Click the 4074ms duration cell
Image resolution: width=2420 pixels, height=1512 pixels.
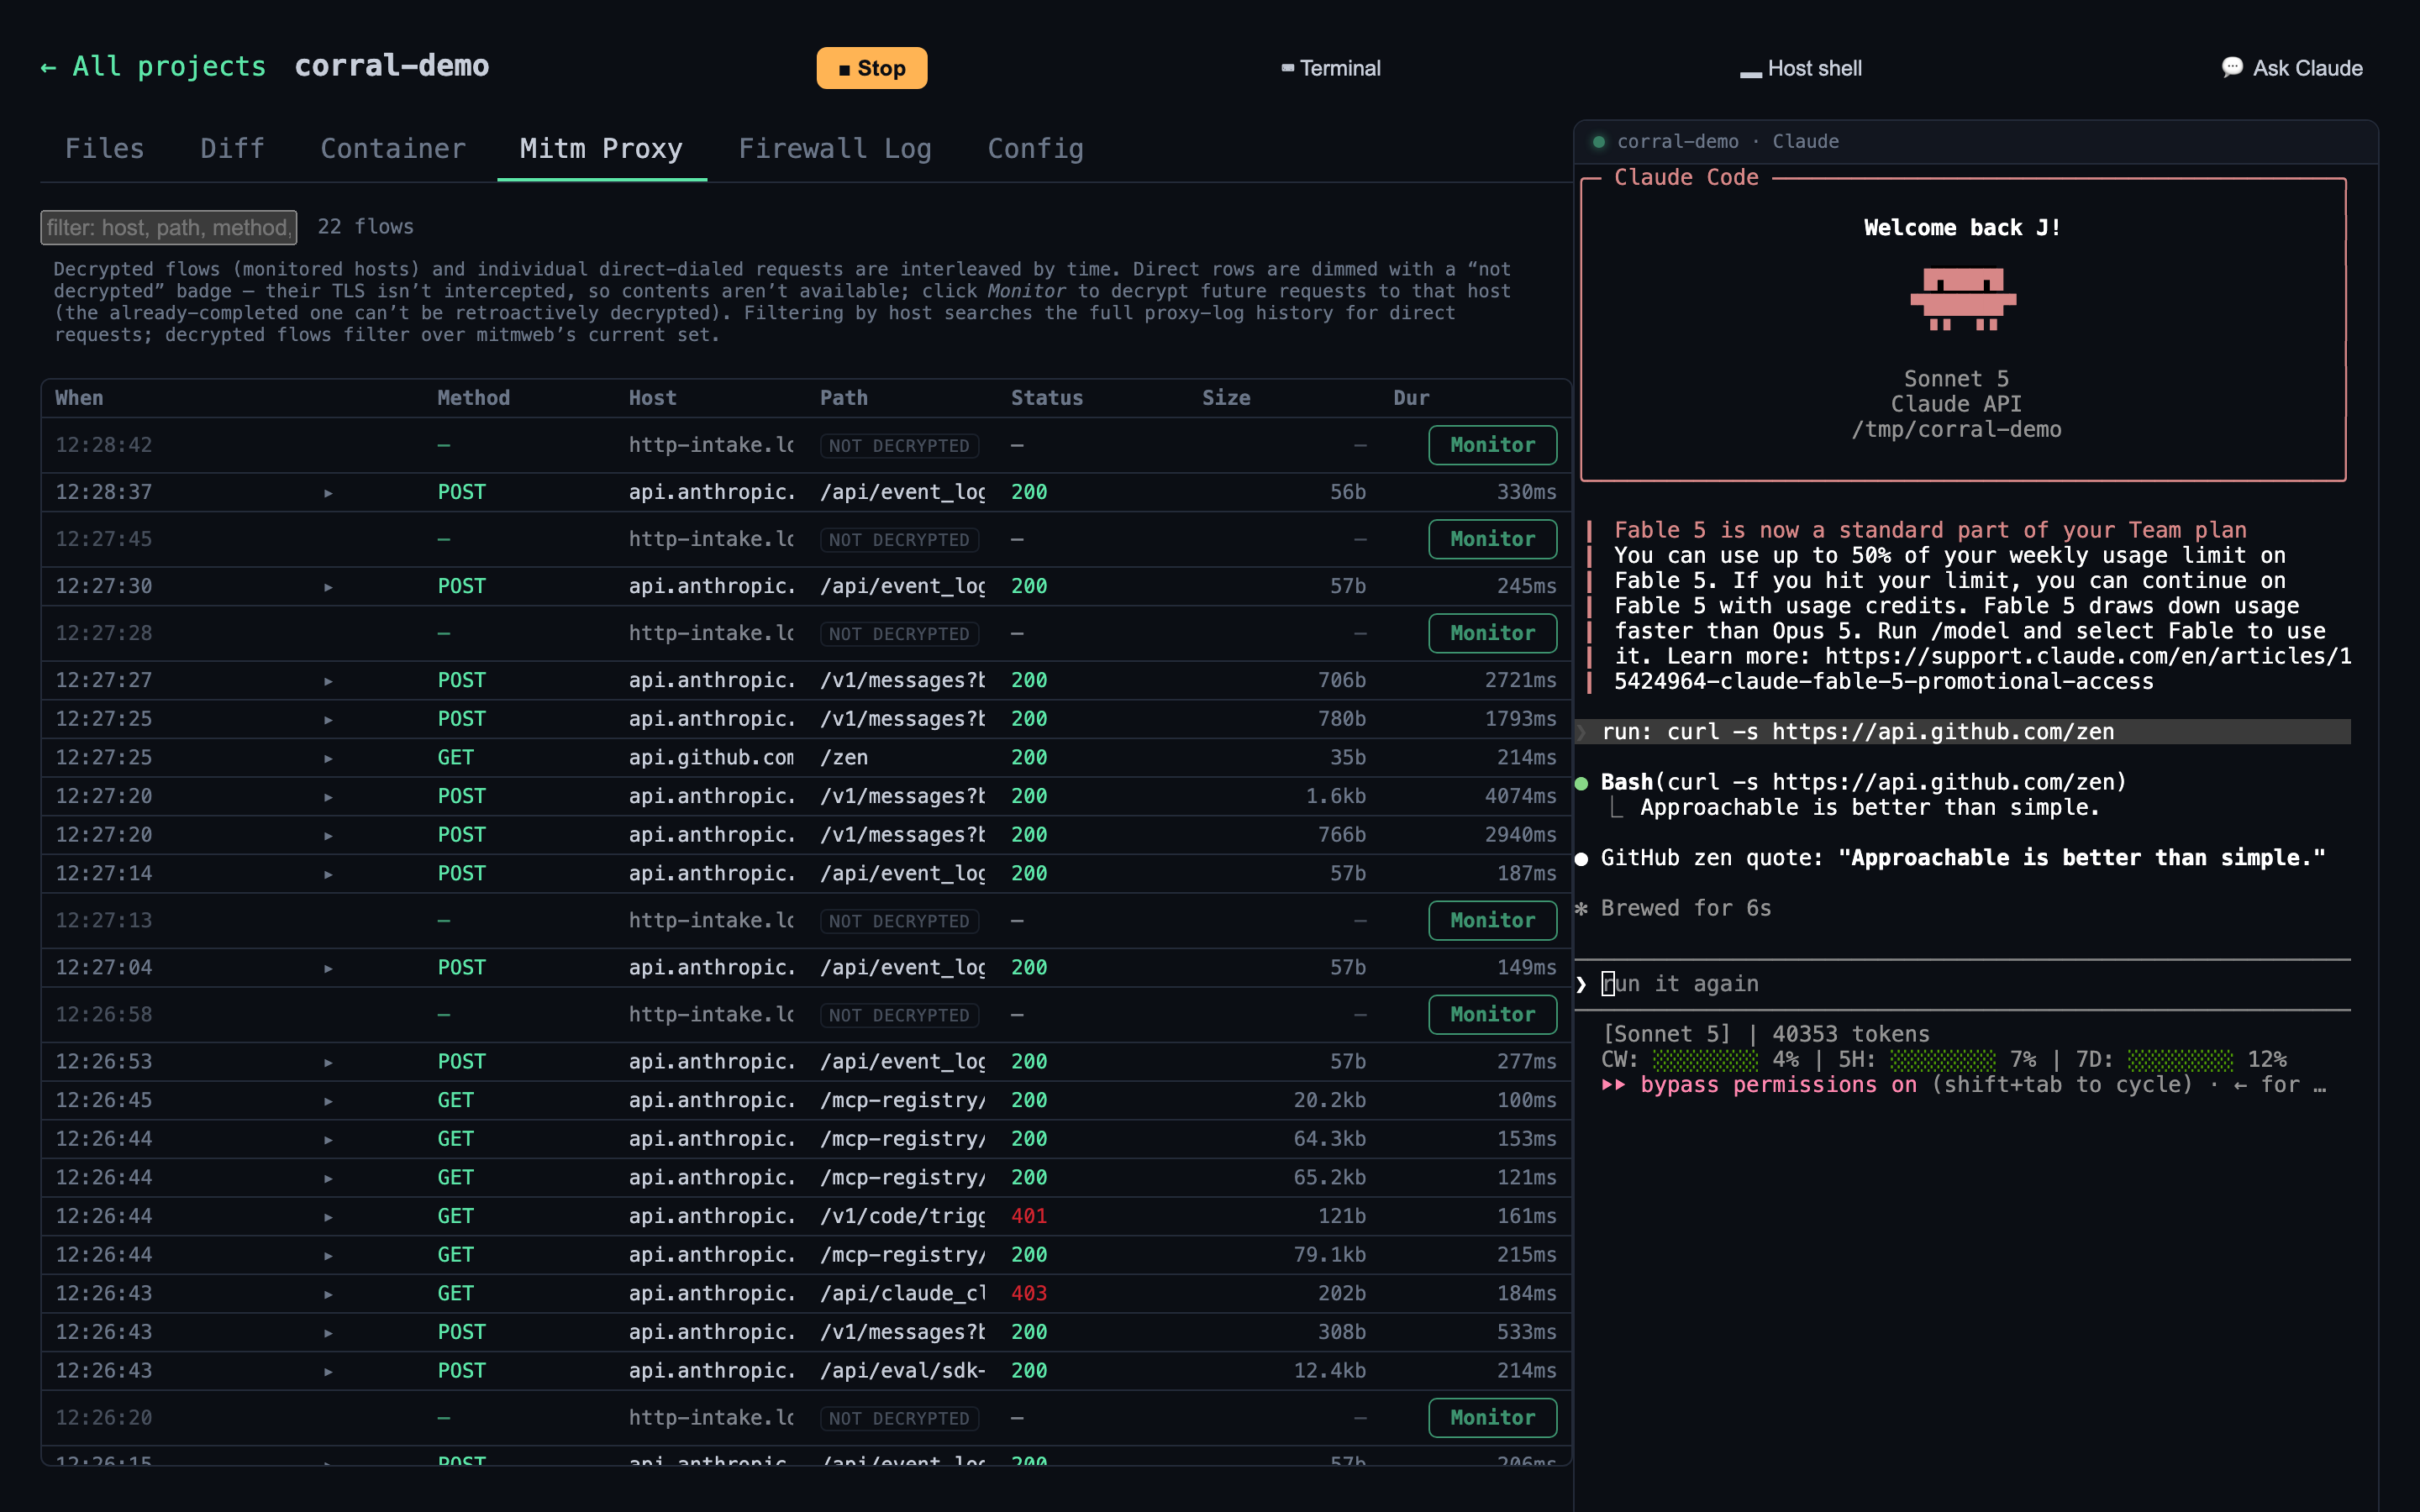1520,796
